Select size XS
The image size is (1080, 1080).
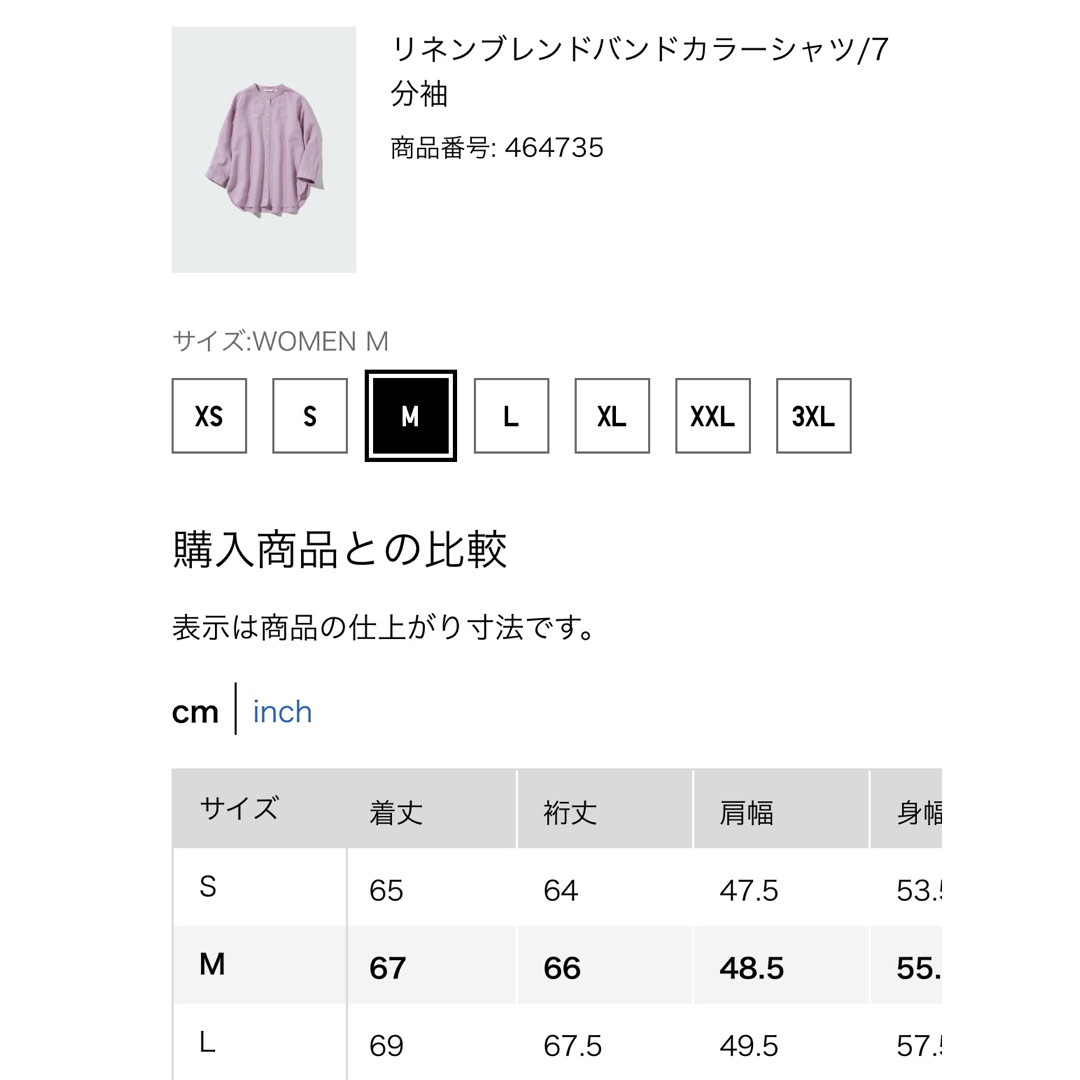tap(209, 415)
